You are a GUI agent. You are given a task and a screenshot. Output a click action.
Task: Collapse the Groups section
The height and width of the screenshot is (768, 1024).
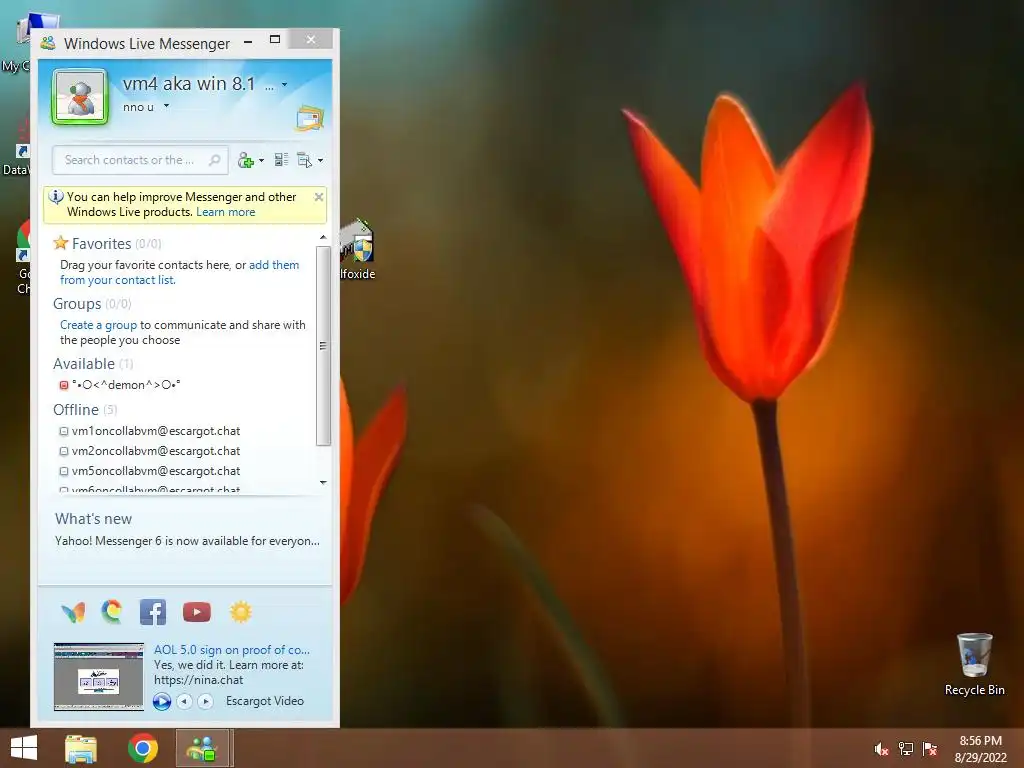coord(77,304)
